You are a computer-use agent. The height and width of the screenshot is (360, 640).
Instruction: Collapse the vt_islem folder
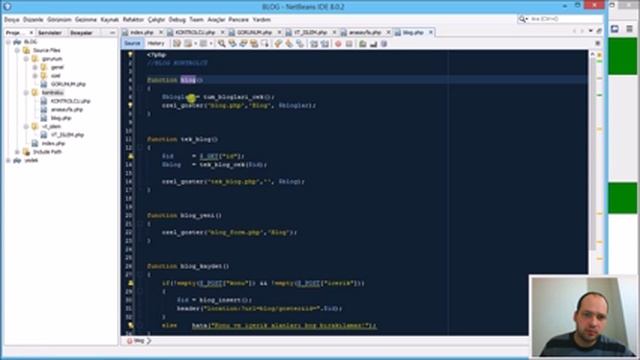tap(26, 127)
